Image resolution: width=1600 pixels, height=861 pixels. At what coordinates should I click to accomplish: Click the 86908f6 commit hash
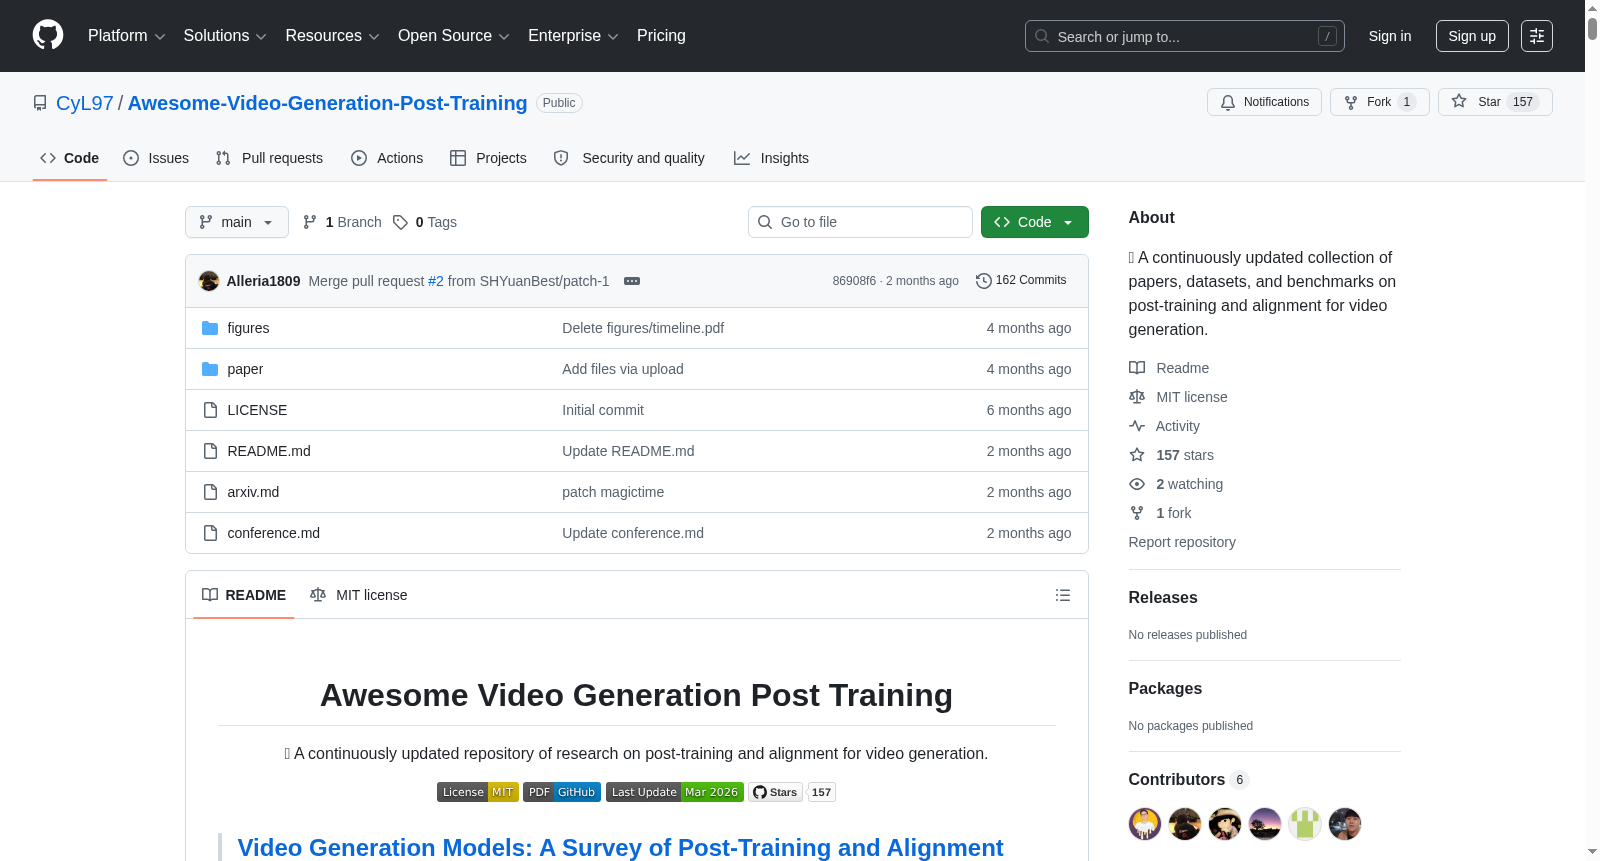coord(854,281)
